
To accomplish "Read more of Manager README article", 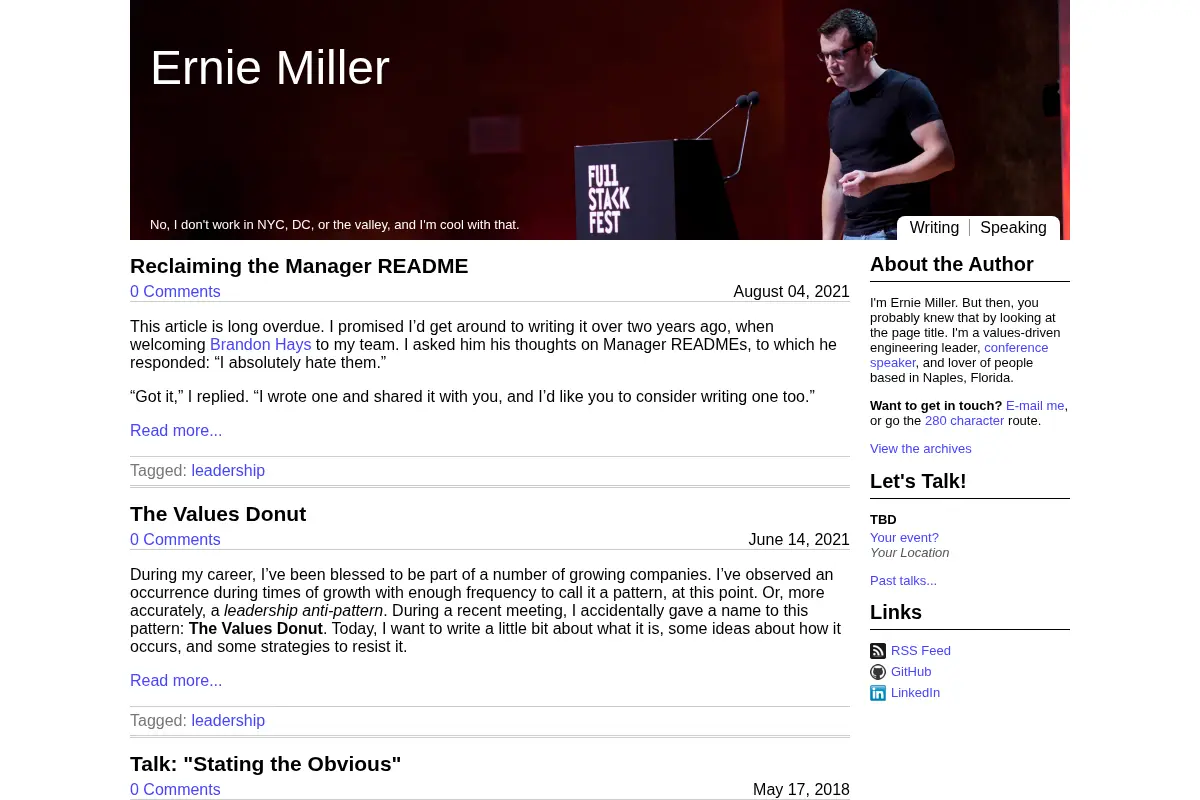I will [176, 431].
